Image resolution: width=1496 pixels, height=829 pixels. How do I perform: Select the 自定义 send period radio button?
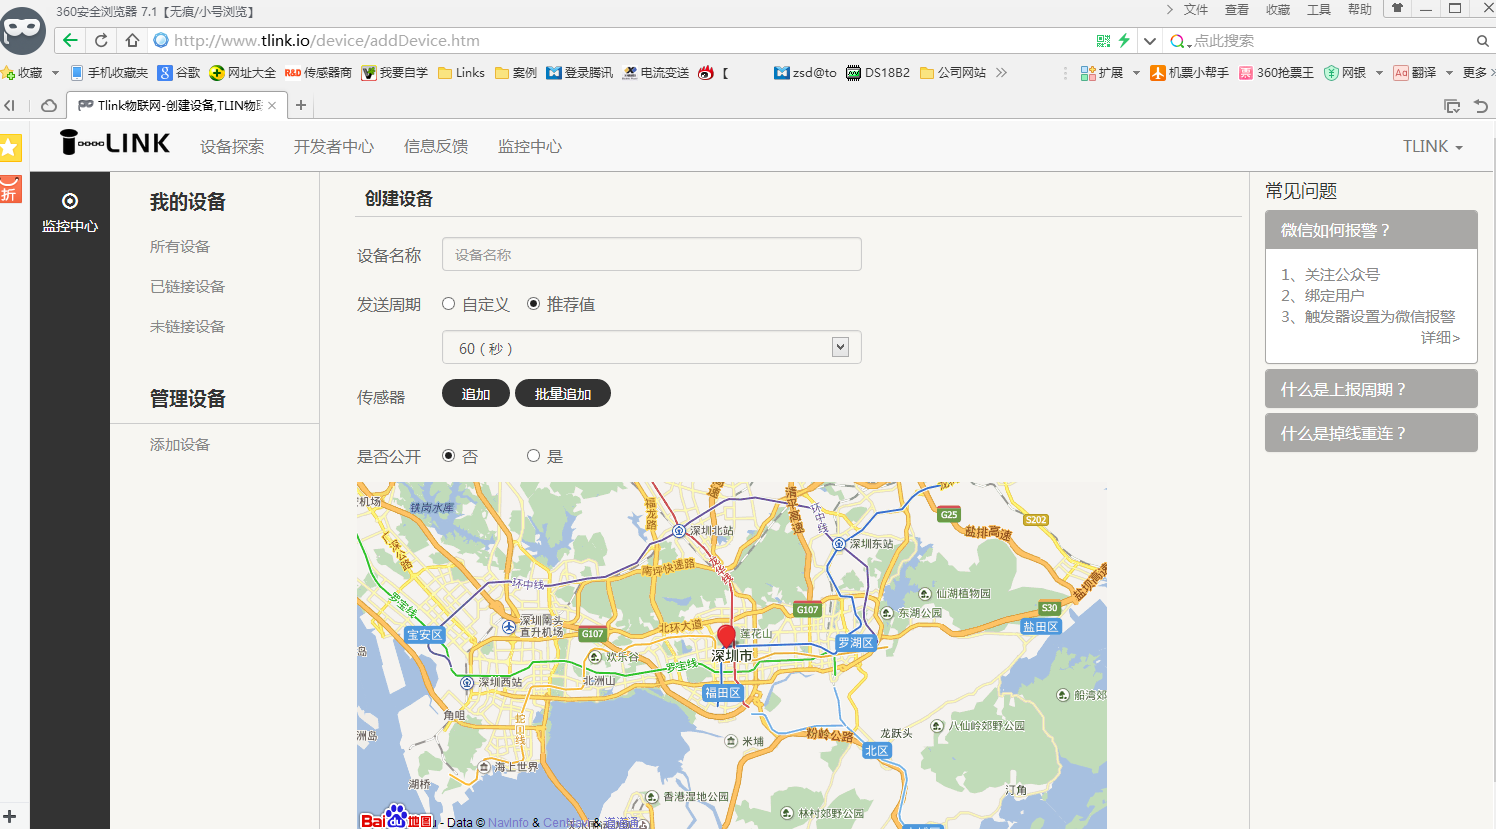tap(448, 304)
